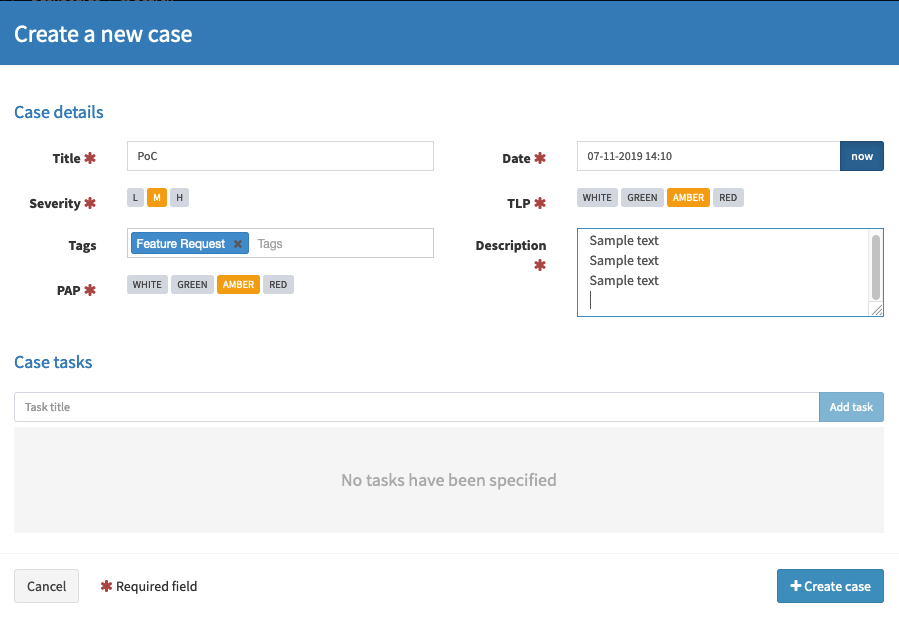Click the Case details section header
This screenshot has height=618, width=899.
coord(58,112)
